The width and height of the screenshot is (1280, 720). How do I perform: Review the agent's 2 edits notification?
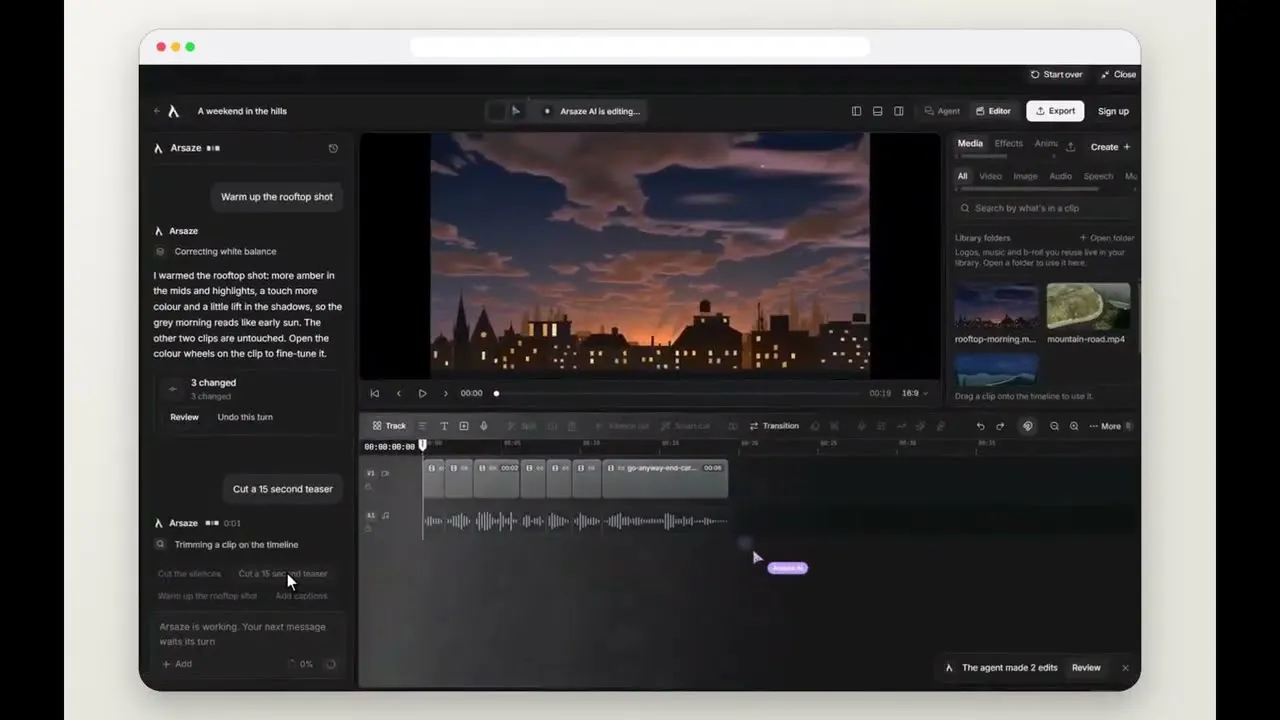click(1086, 668)
